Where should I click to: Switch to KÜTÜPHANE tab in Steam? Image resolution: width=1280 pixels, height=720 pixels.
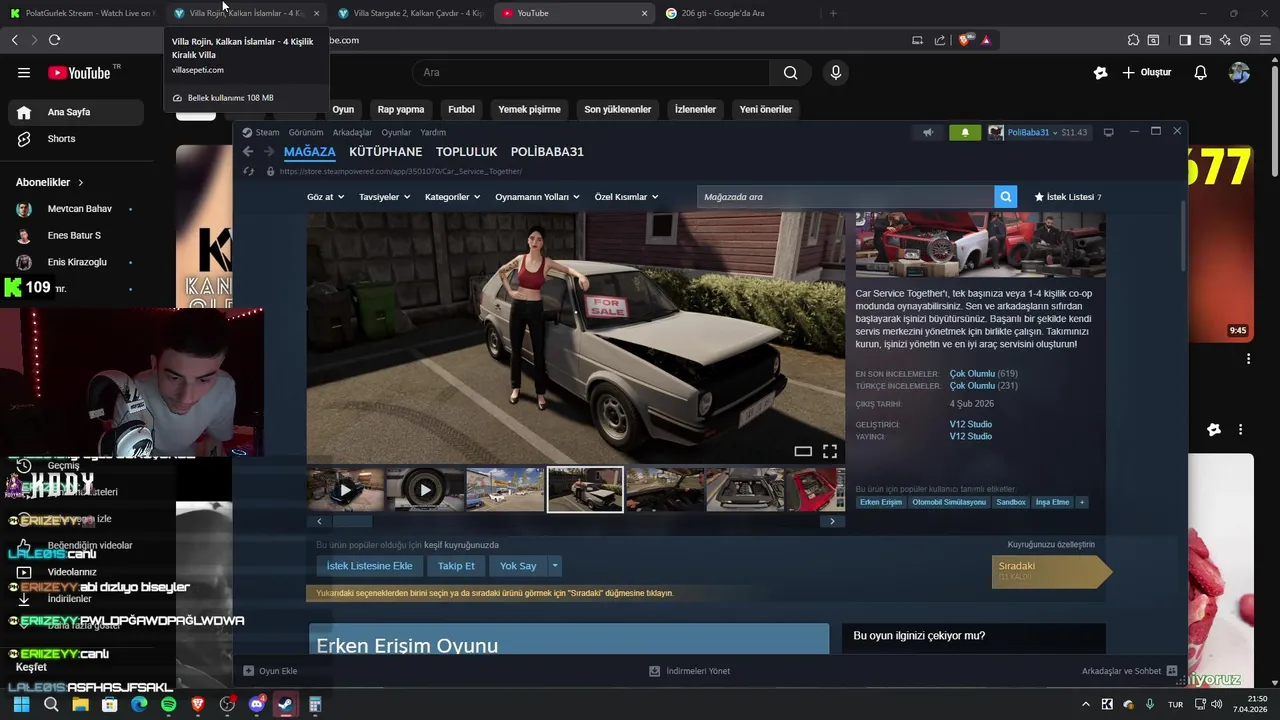point(386,152)
